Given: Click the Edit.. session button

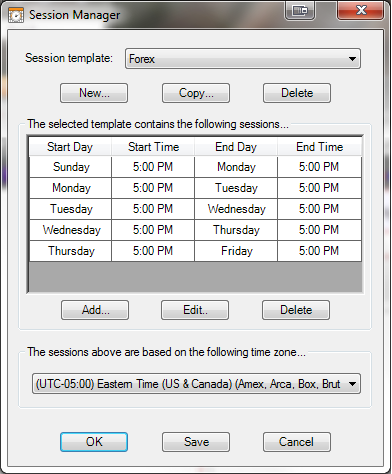Looking at the screenshot, I should 195,310.
